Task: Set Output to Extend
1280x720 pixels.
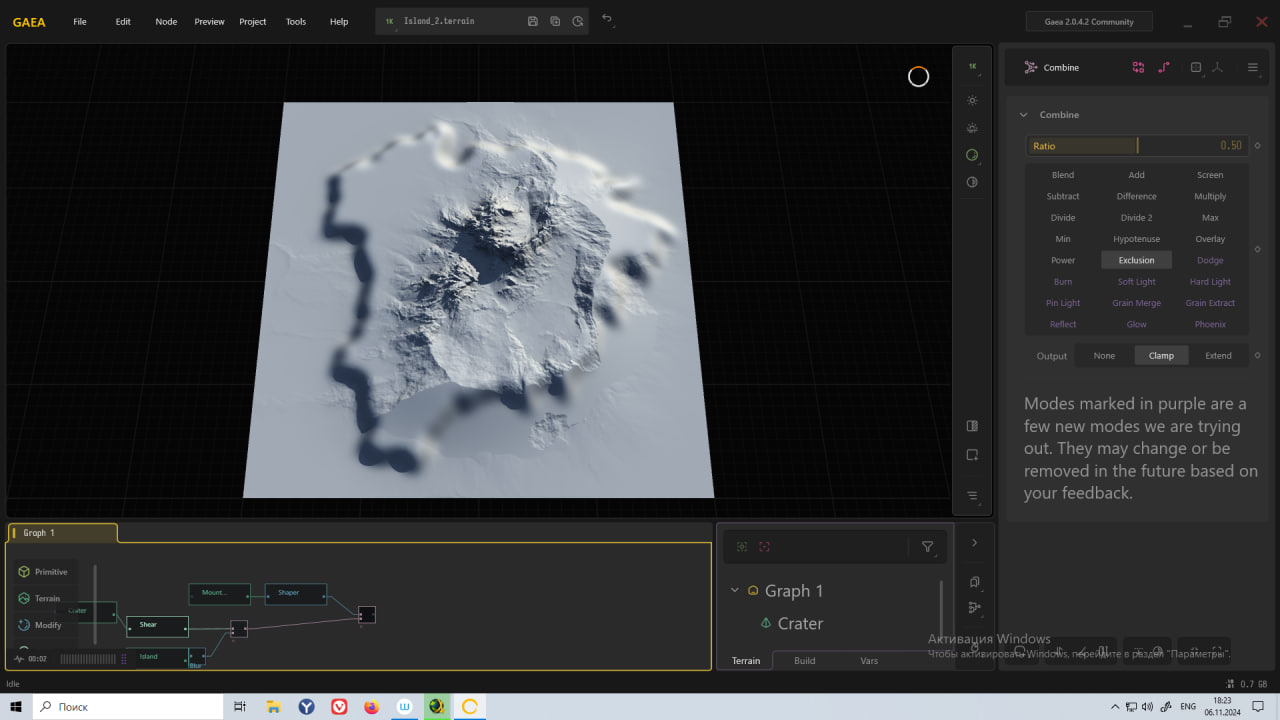Action: 1218,355
